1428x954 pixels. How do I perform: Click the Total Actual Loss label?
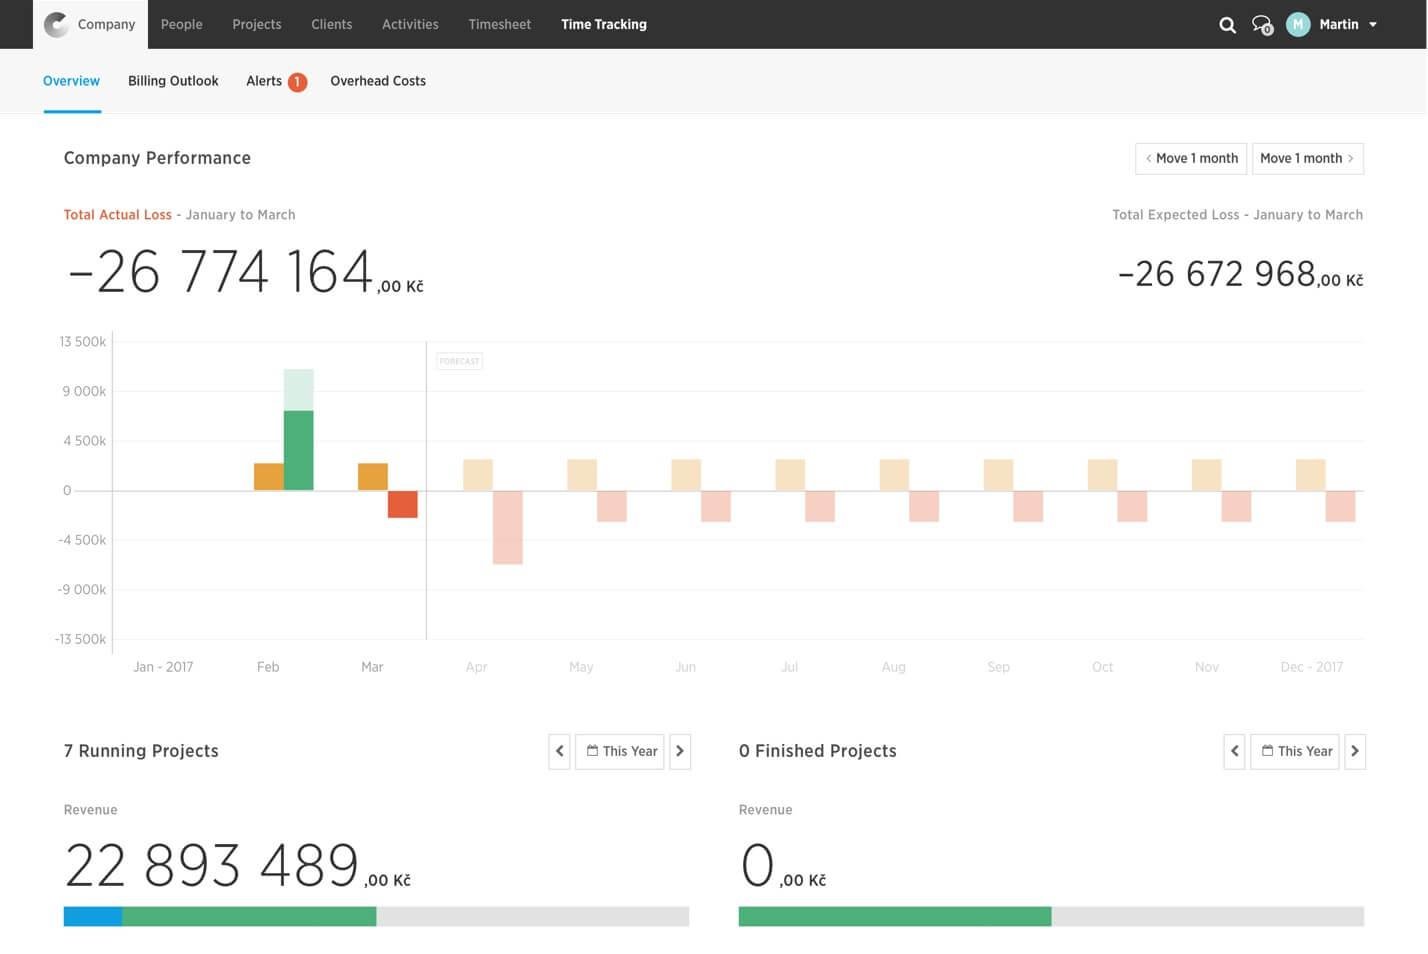point(118,215)
